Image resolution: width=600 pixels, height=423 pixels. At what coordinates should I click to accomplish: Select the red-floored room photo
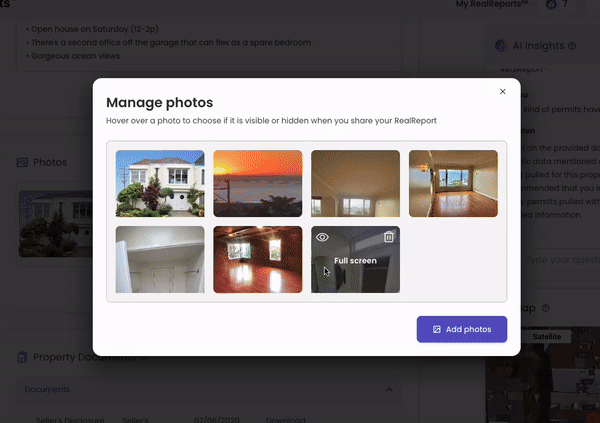point(258,259)
